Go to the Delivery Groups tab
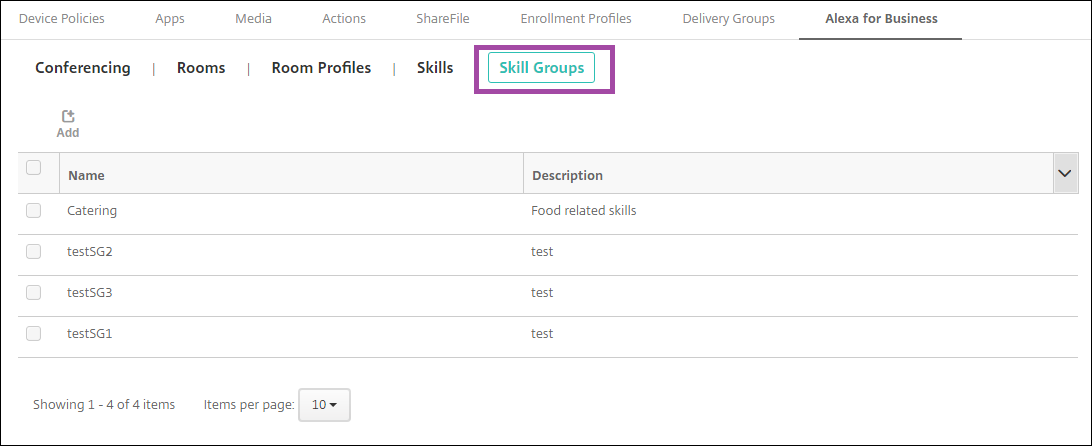This screenshot has height=446, width=1092. 728,19
